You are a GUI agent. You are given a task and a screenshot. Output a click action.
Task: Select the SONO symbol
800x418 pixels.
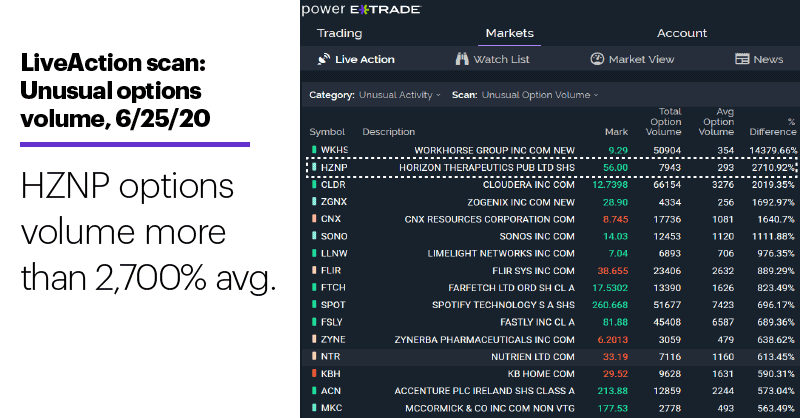click(x=334, y=236)
